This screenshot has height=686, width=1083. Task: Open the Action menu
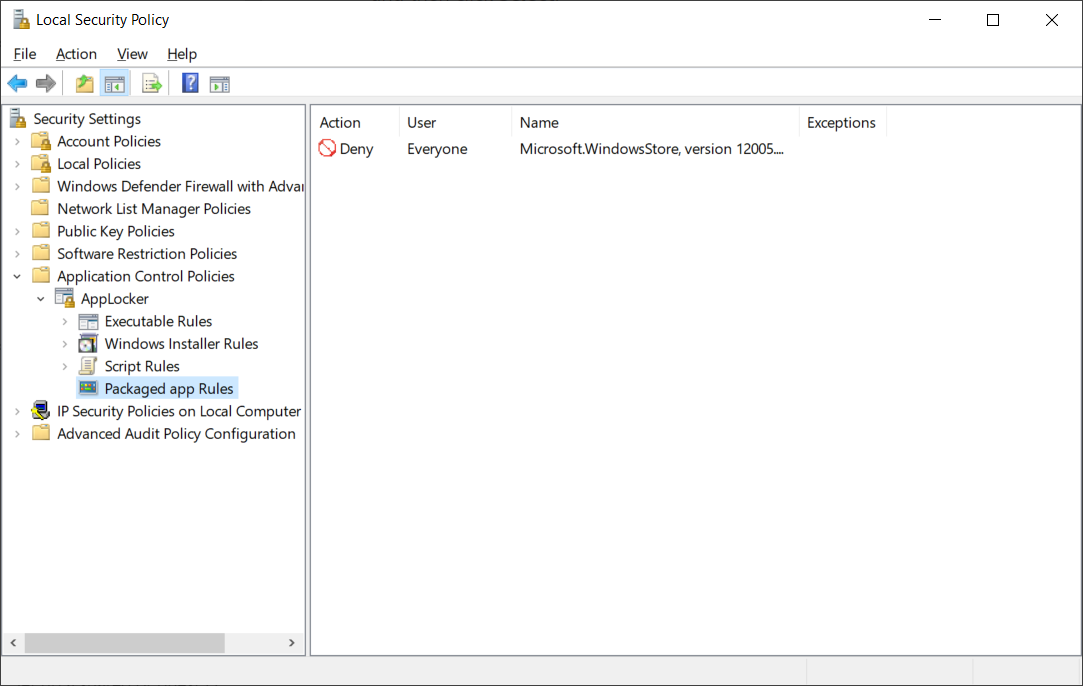(76, 54)
